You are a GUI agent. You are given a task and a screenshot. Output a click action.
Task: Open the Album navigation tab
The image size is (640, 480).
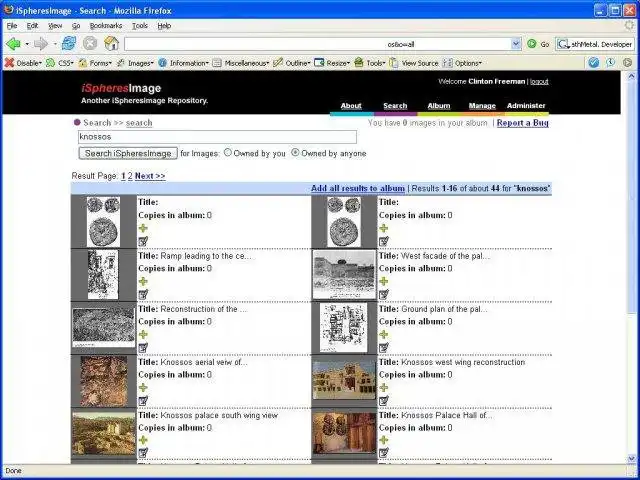[439, 106]
